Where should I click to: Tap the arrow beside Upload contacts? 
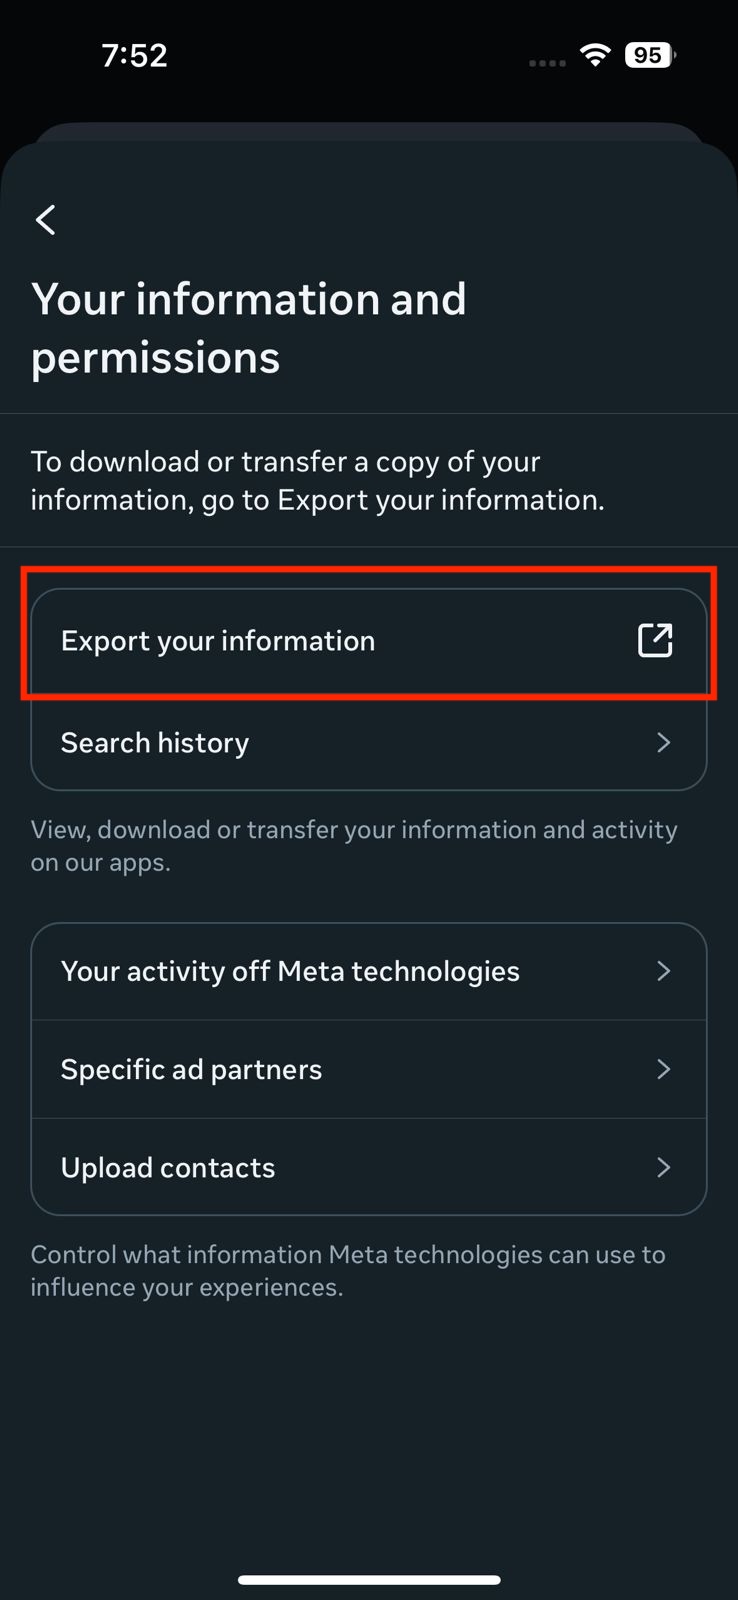tap(663, 1167)
